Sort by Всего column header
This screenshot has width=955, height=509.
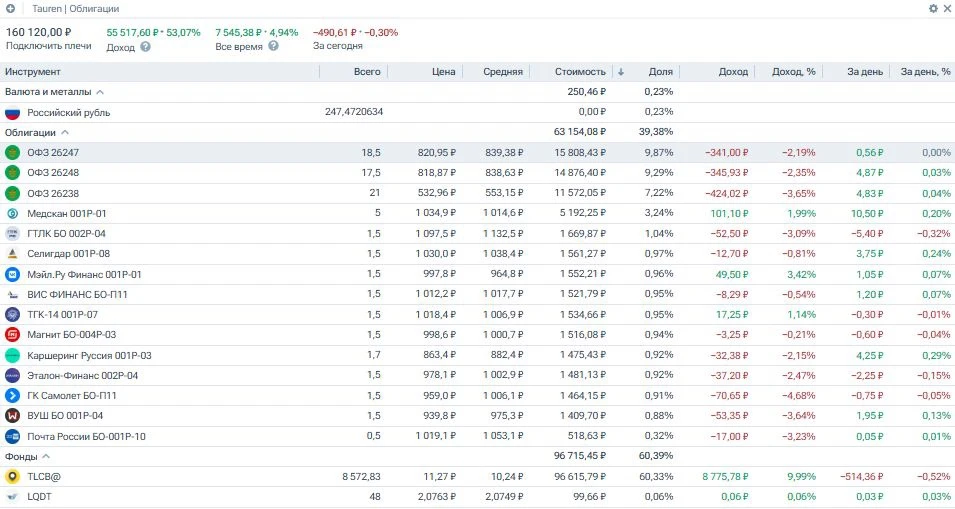367,71
